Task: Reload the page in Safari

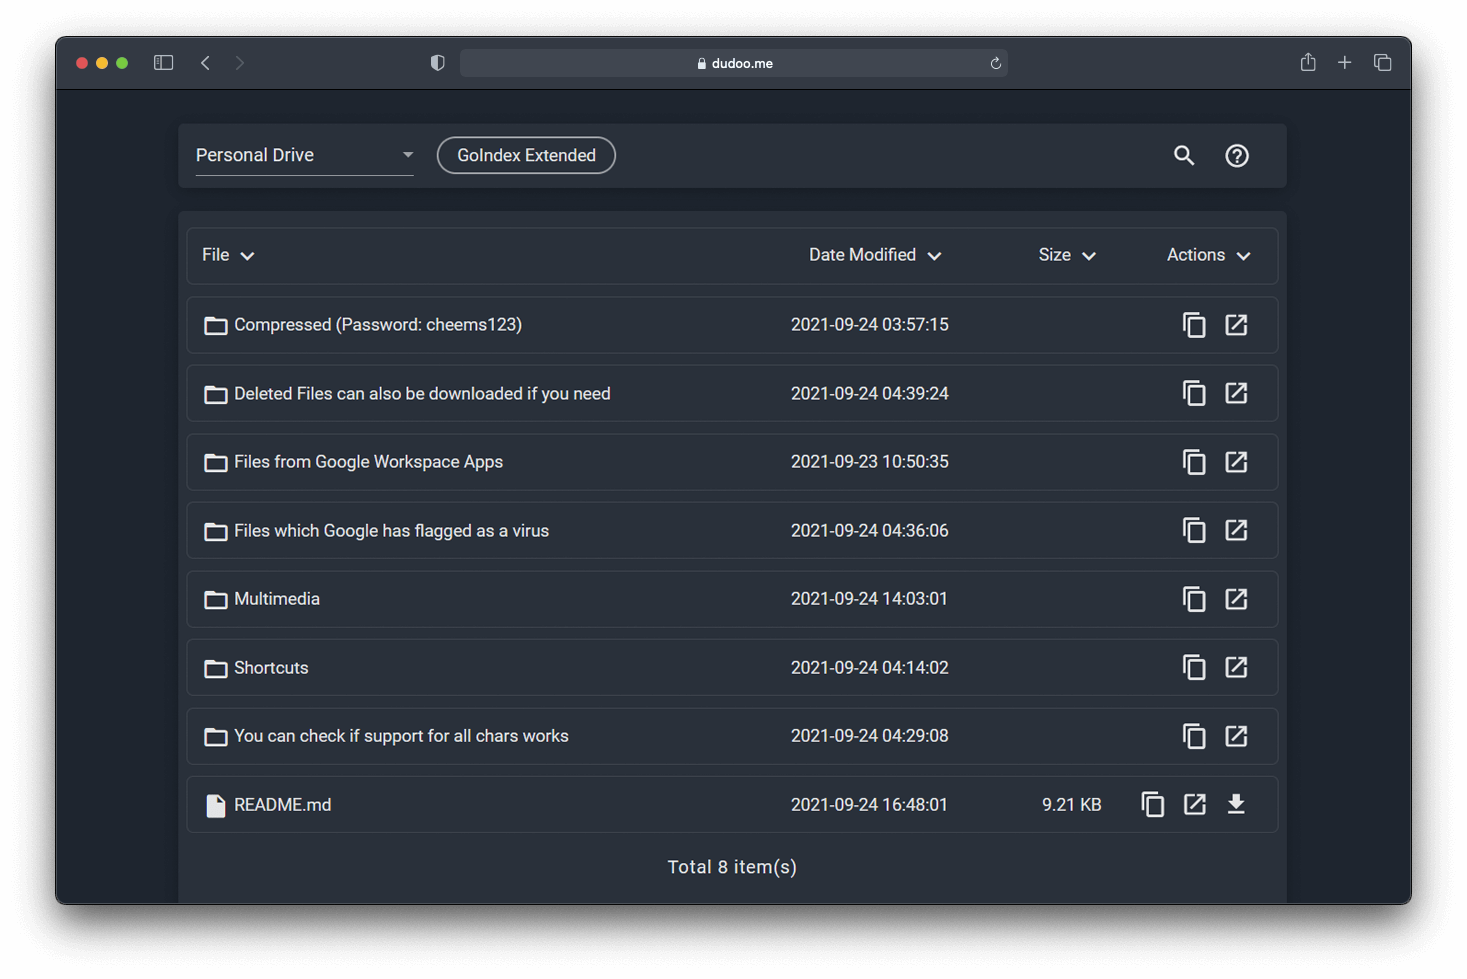Action: point(995,63)
